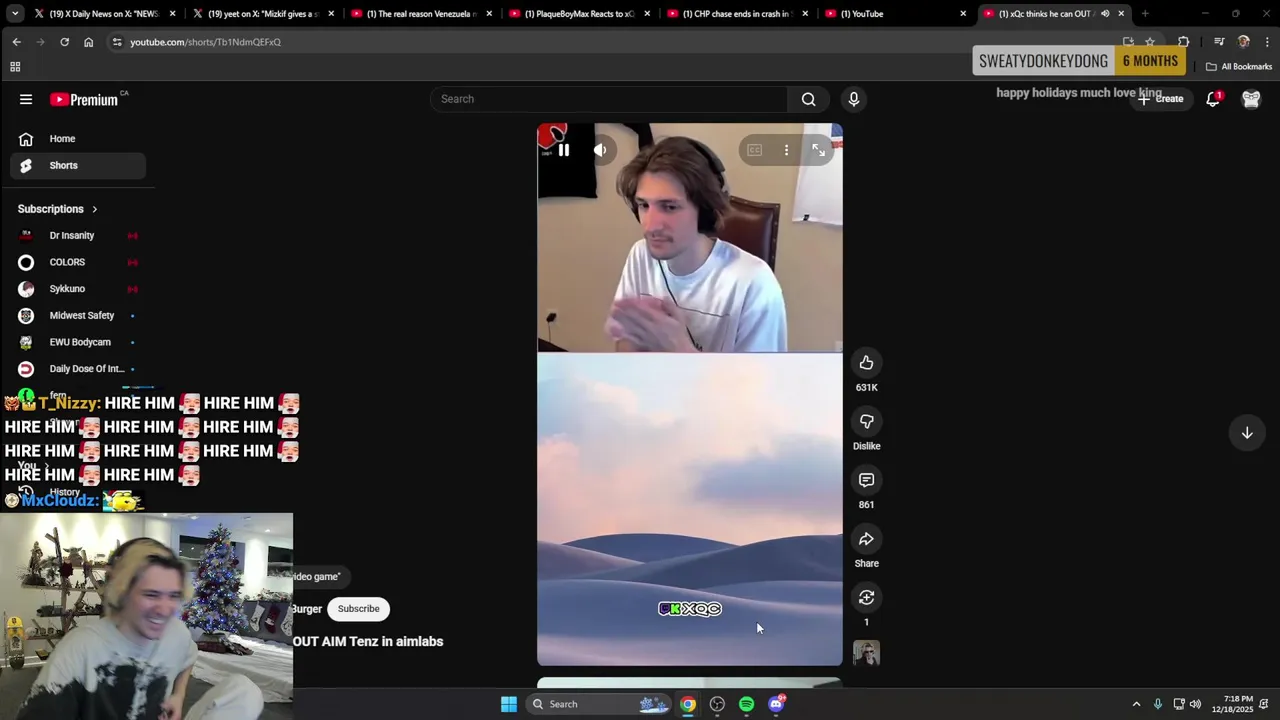Switch to X Daily News tab
The width and height of the screenshot is (1280, 720).
click(103, 14)
